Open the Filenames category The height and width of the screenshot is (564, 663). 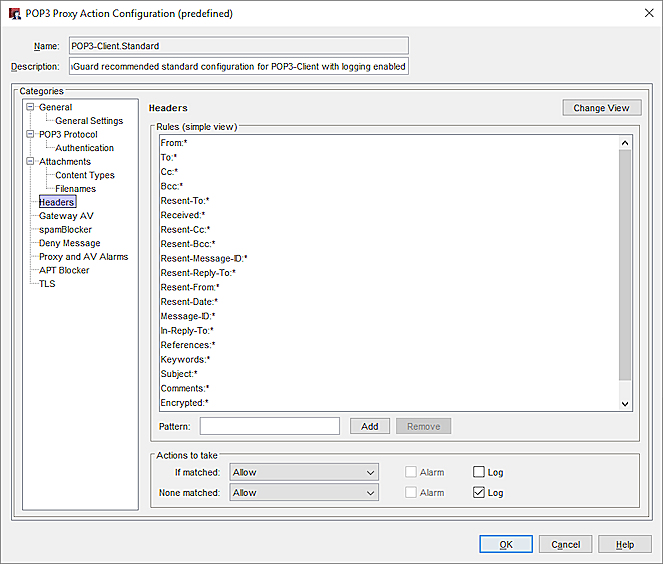[x=75, y=189]
